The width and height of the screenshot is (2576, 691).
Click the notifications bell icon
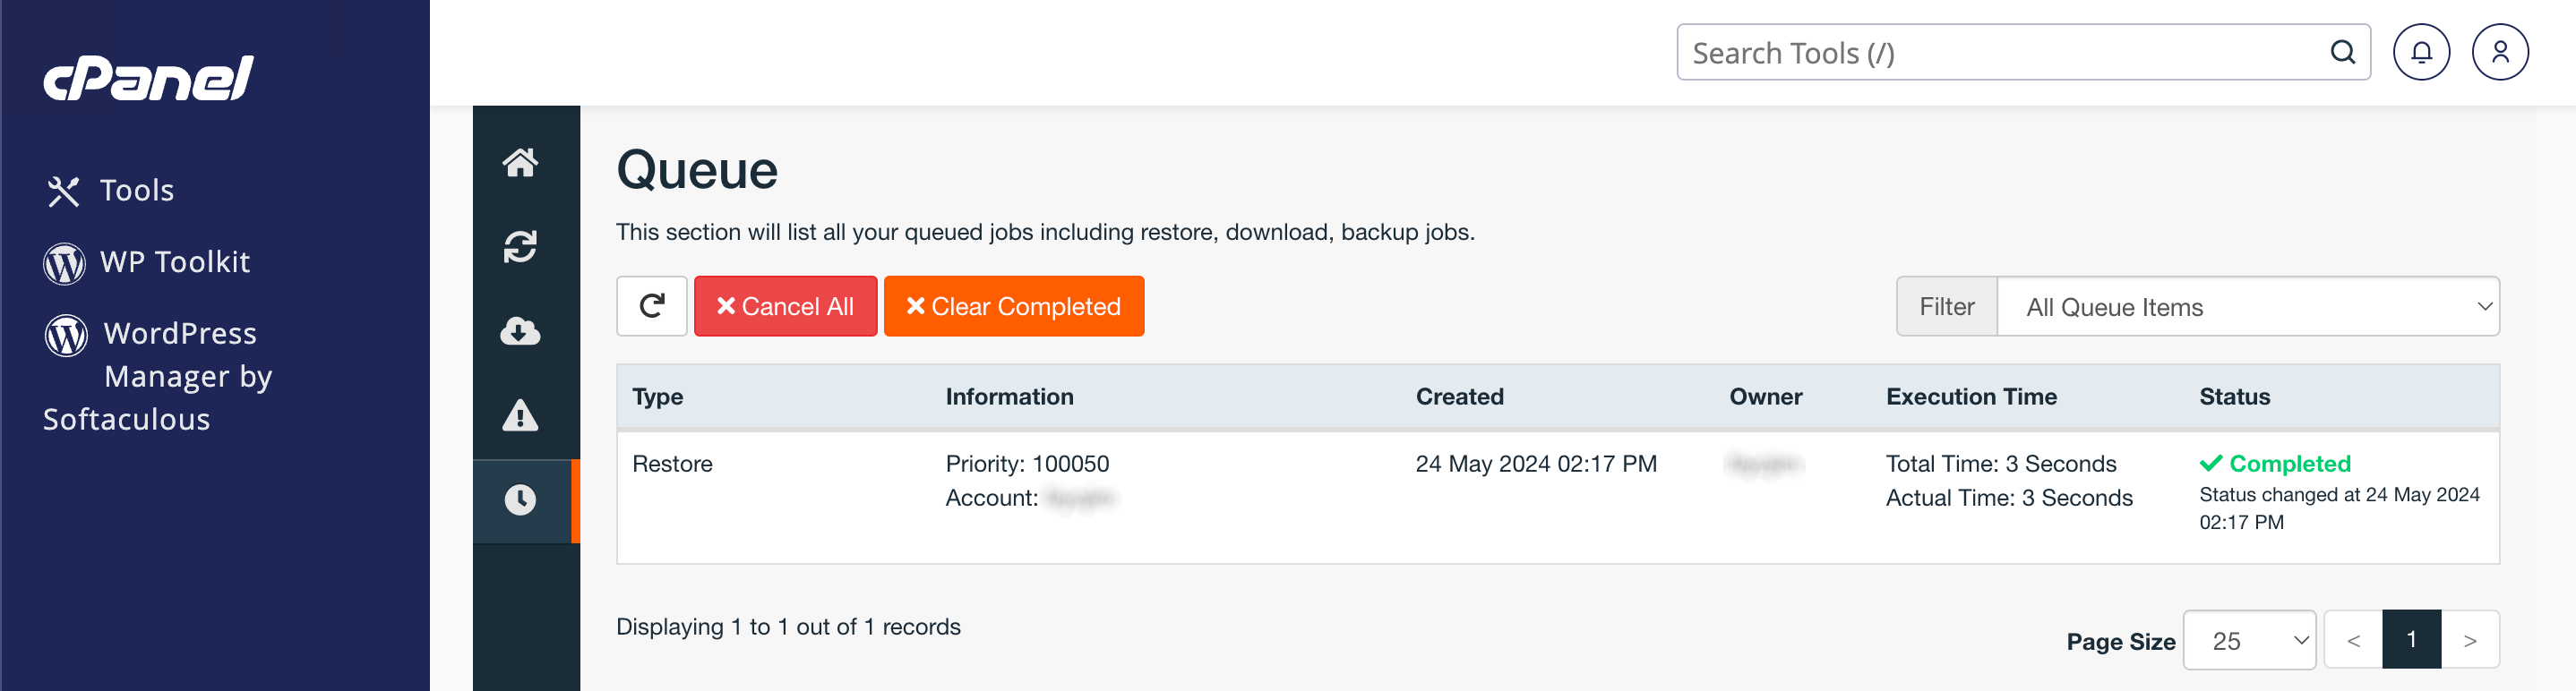coord(2420,52)
